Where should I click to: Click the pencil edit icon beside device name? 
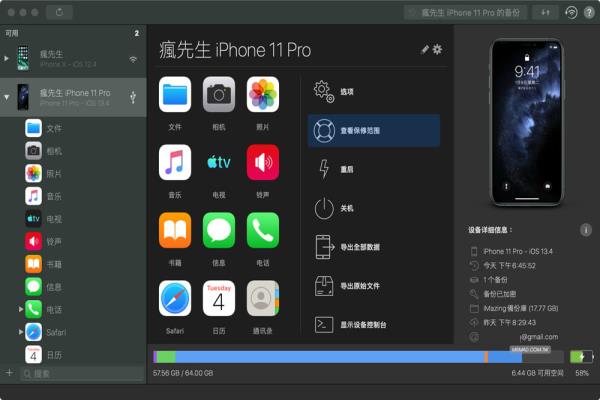pos(425,49)
